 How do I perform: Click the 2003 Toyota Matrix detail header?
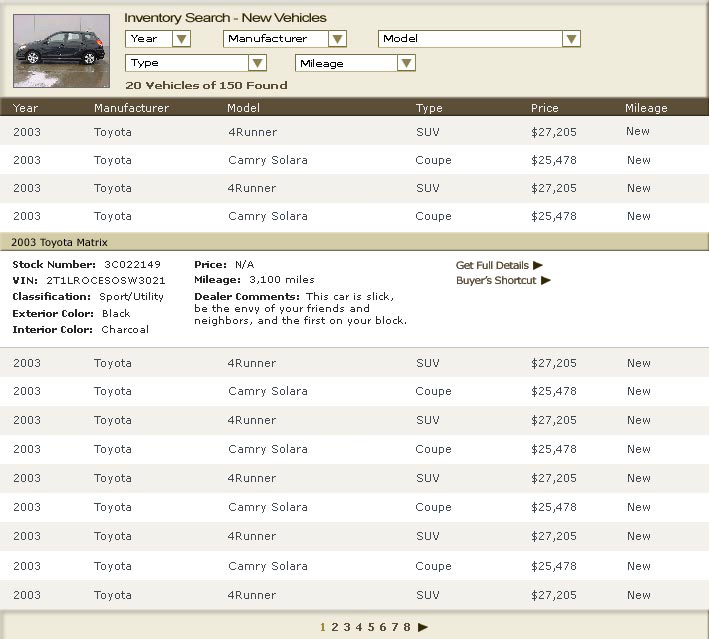pyautogui.click(x=354, y=242)
